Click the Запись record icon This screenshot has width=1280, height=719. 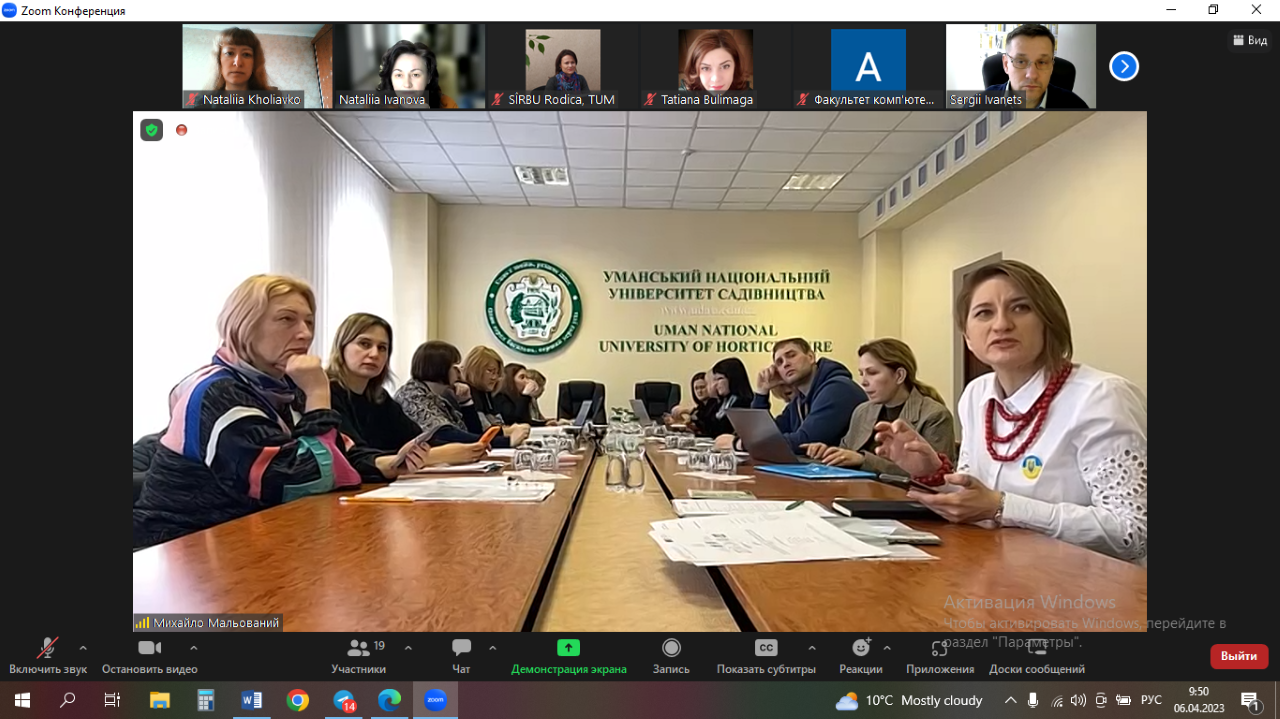tap(671, 648)
